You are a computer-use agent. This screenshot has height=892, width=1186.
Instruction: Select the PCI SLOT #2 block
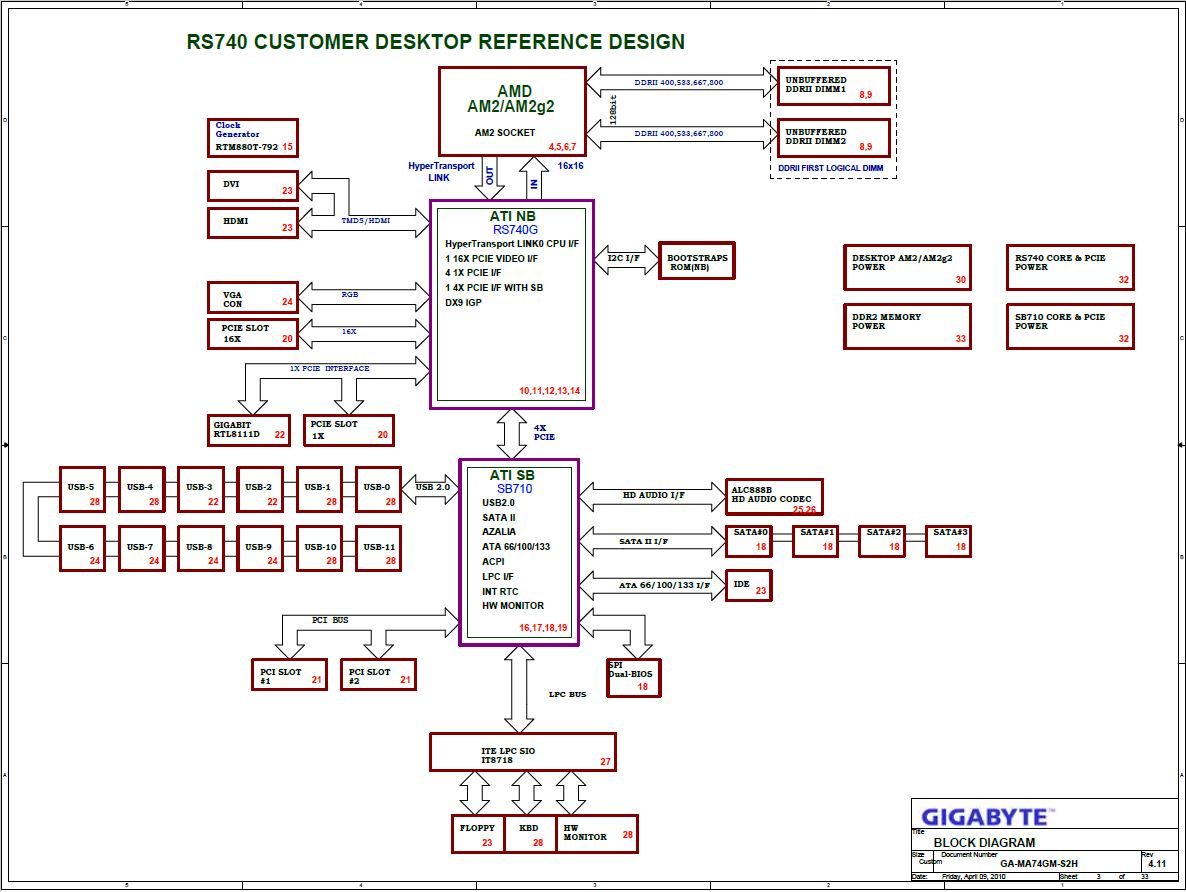point(378,674)
